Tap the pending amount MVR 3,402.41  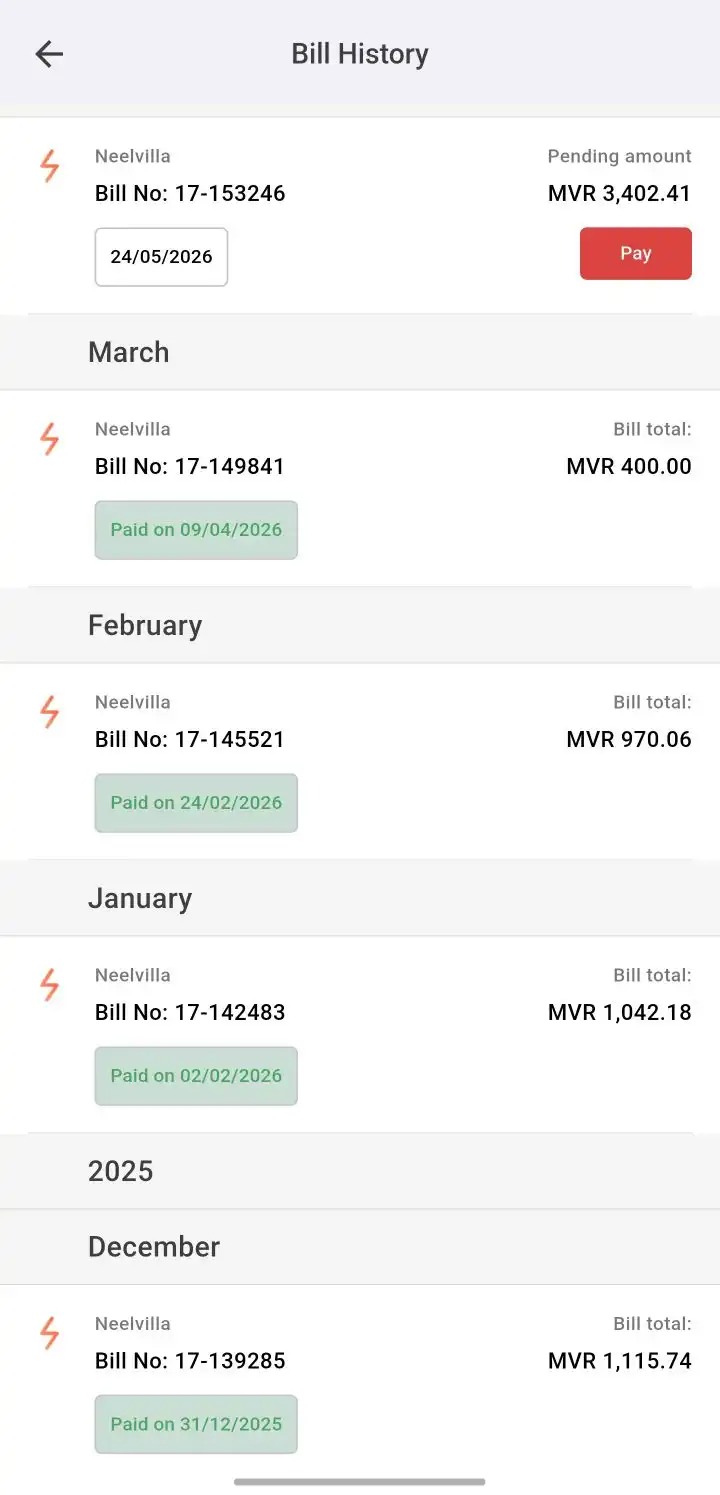[x=619, y=193]
